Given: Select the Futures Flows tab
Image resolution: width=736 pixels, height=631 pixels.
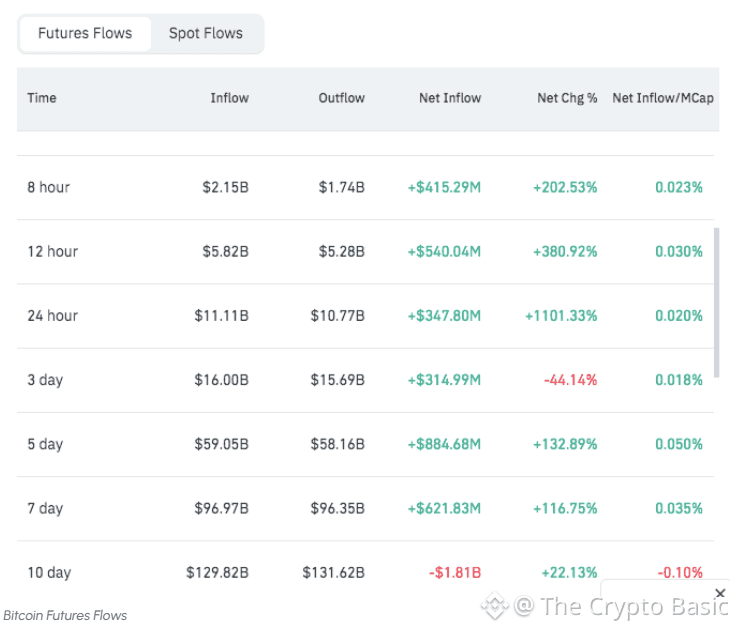Looking at the screenshot, I should click(85, 33).
